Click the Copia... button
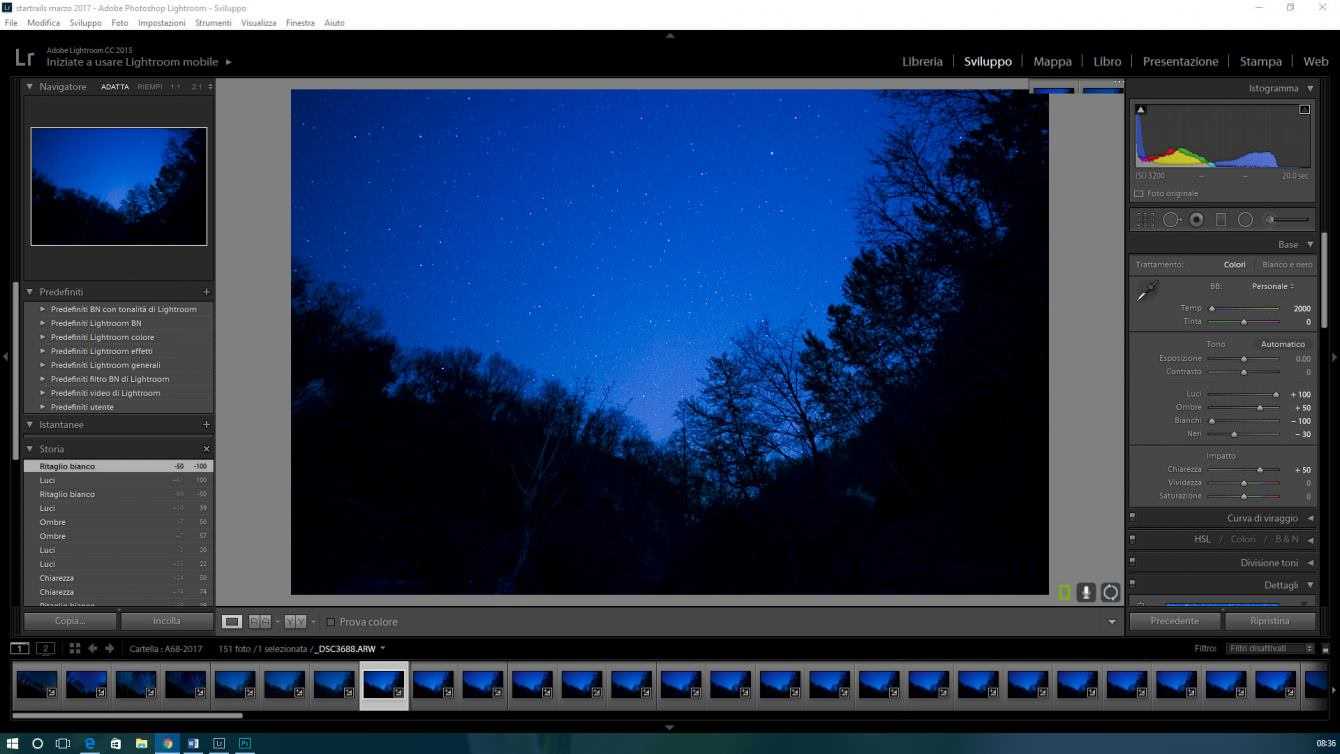The width and height of the screenshot is (1340, 754). 70,621
